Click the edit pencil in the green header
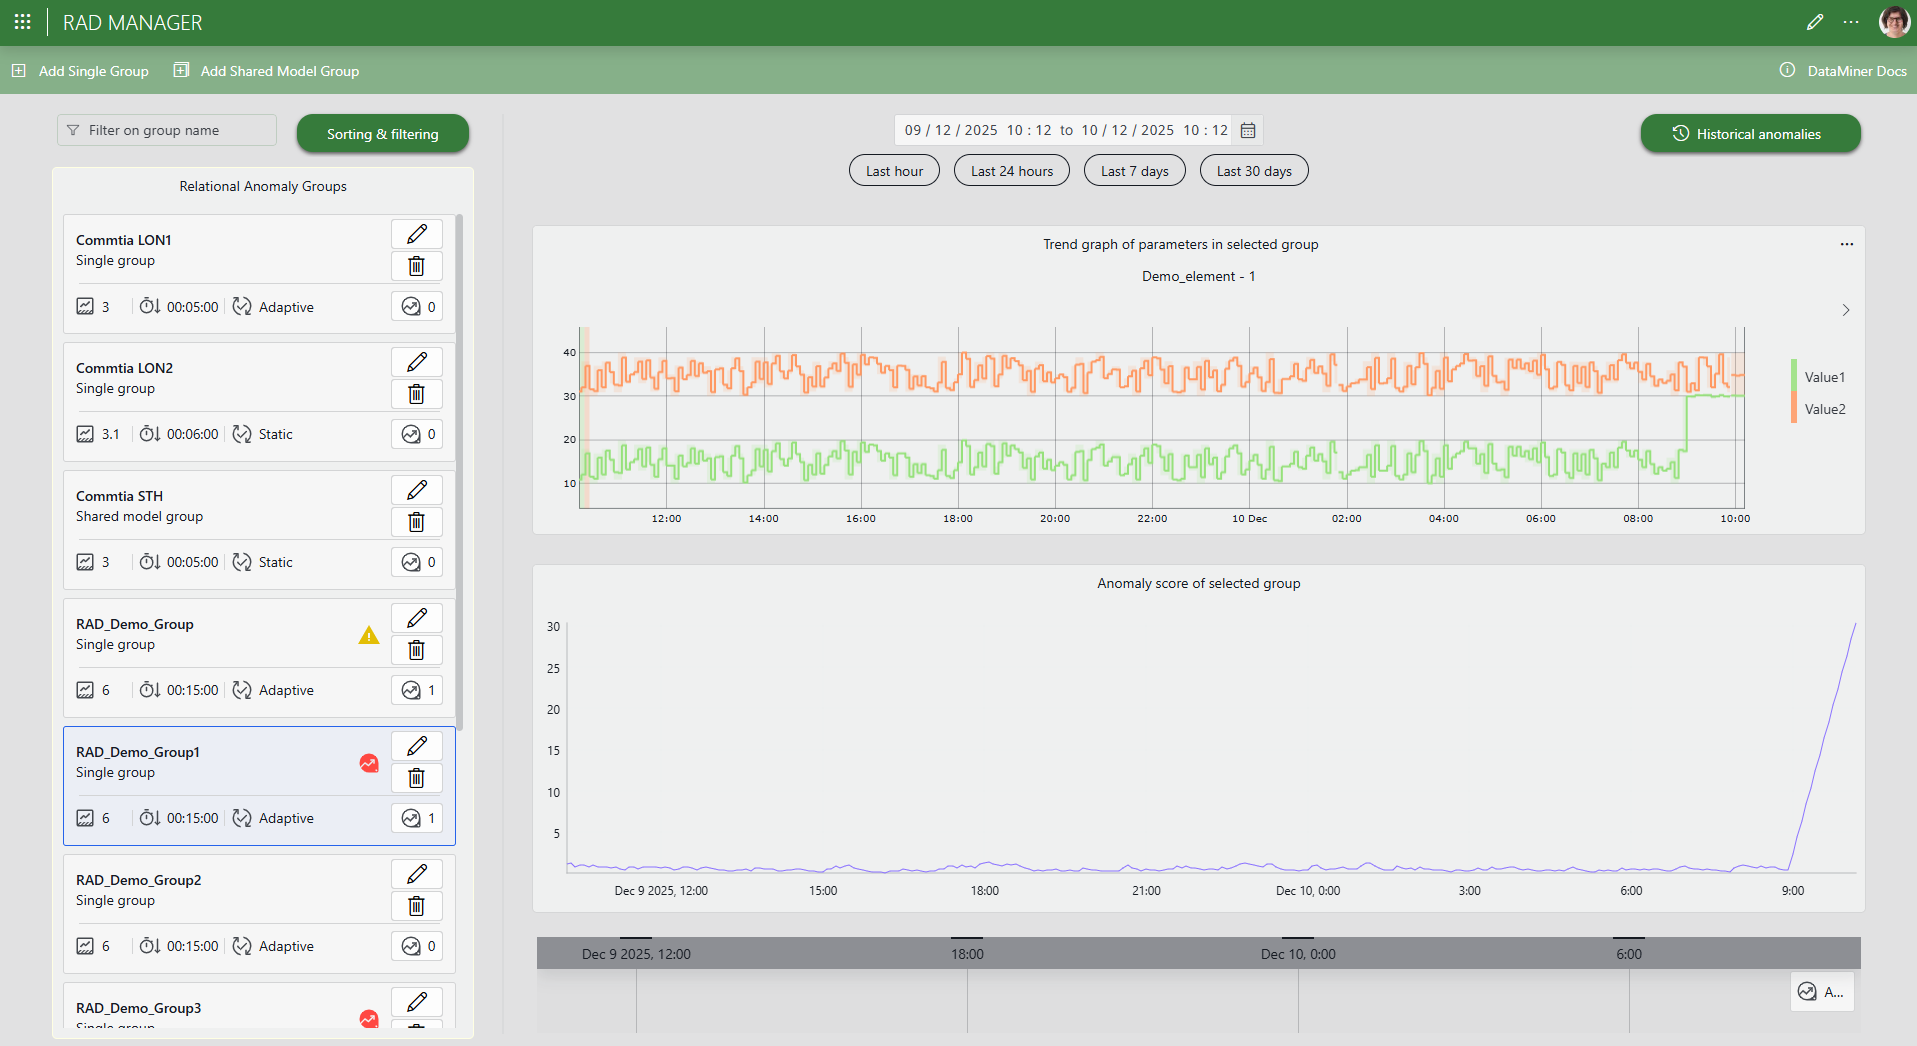Screen dimensions: 1917x1046 coord(1817,21)
